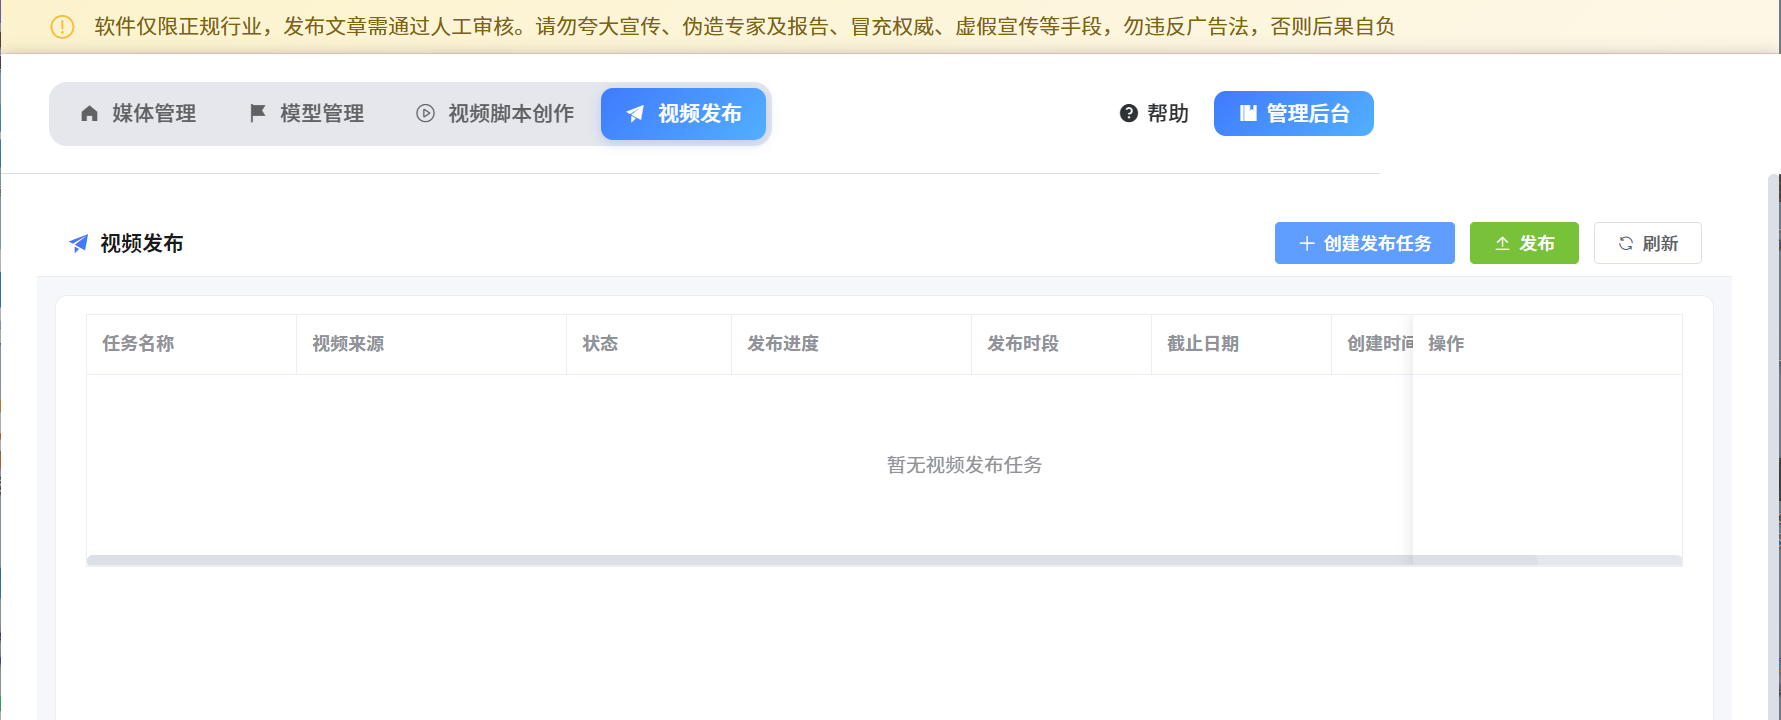
Task: Click the paper plane icon beside 视频发布 heading
Action: tap(78, 243)
